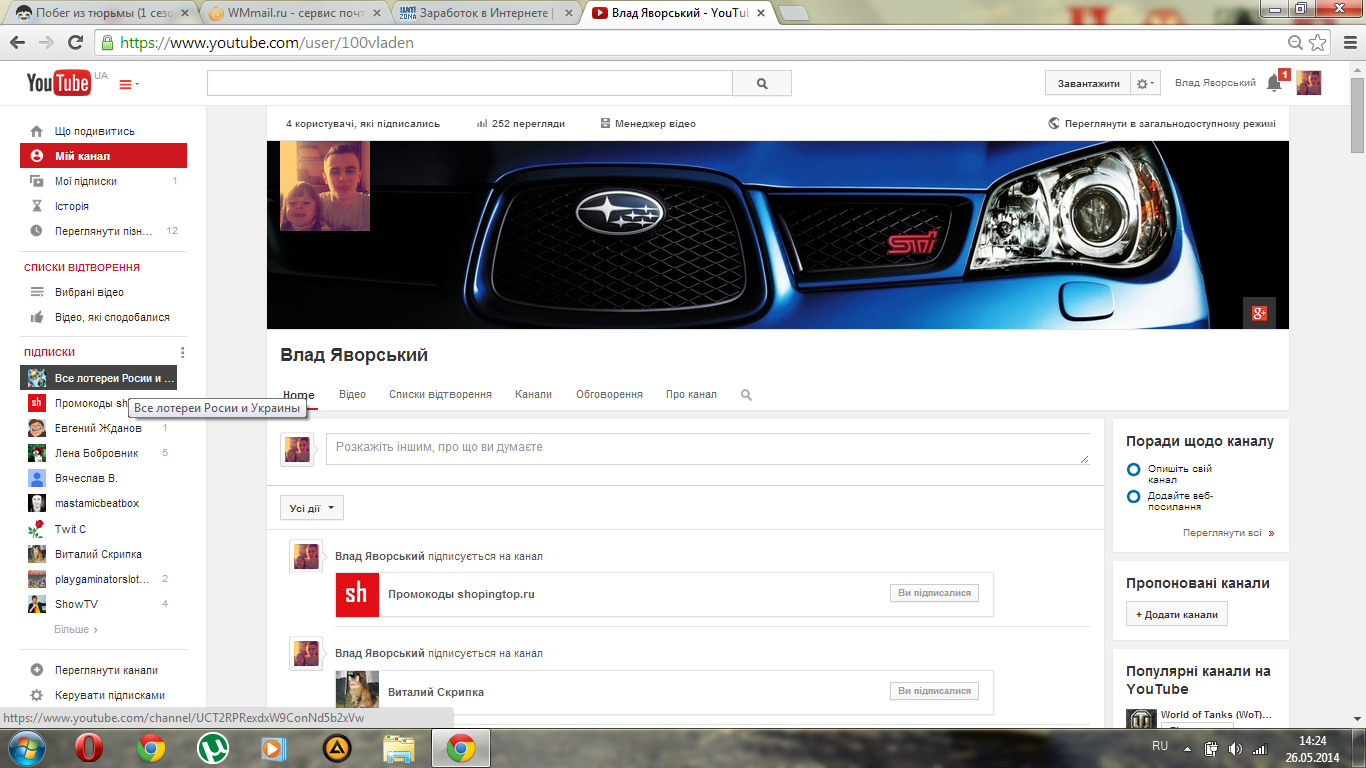Click the channel profile picture on banner
The height and width of the screenshot is (768, 1366).
[325, 186]
